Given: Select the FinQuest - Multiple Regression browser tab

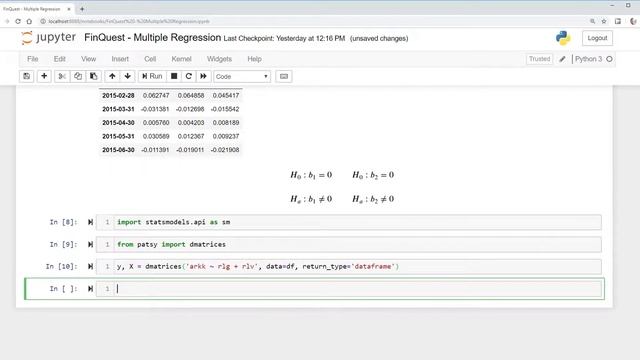Looking at the screenshot, I should point(32,9).
